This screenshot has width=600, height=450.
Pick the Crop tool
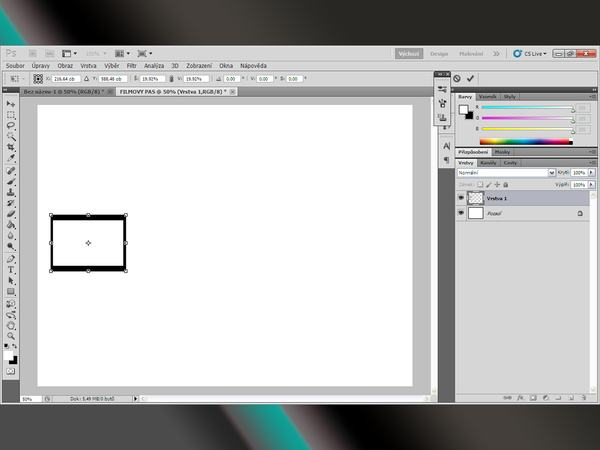pos(11,147)
